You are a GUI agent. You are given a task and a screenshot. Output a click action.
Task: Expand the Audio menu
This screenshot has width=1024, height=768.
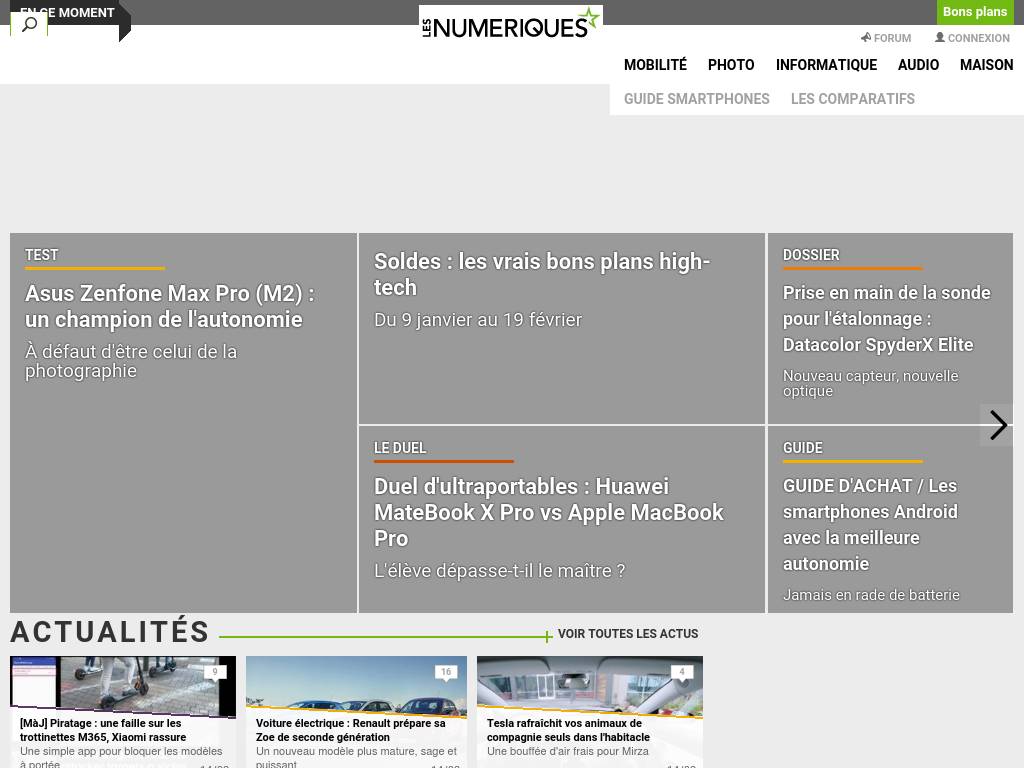(x=918, y=65)
